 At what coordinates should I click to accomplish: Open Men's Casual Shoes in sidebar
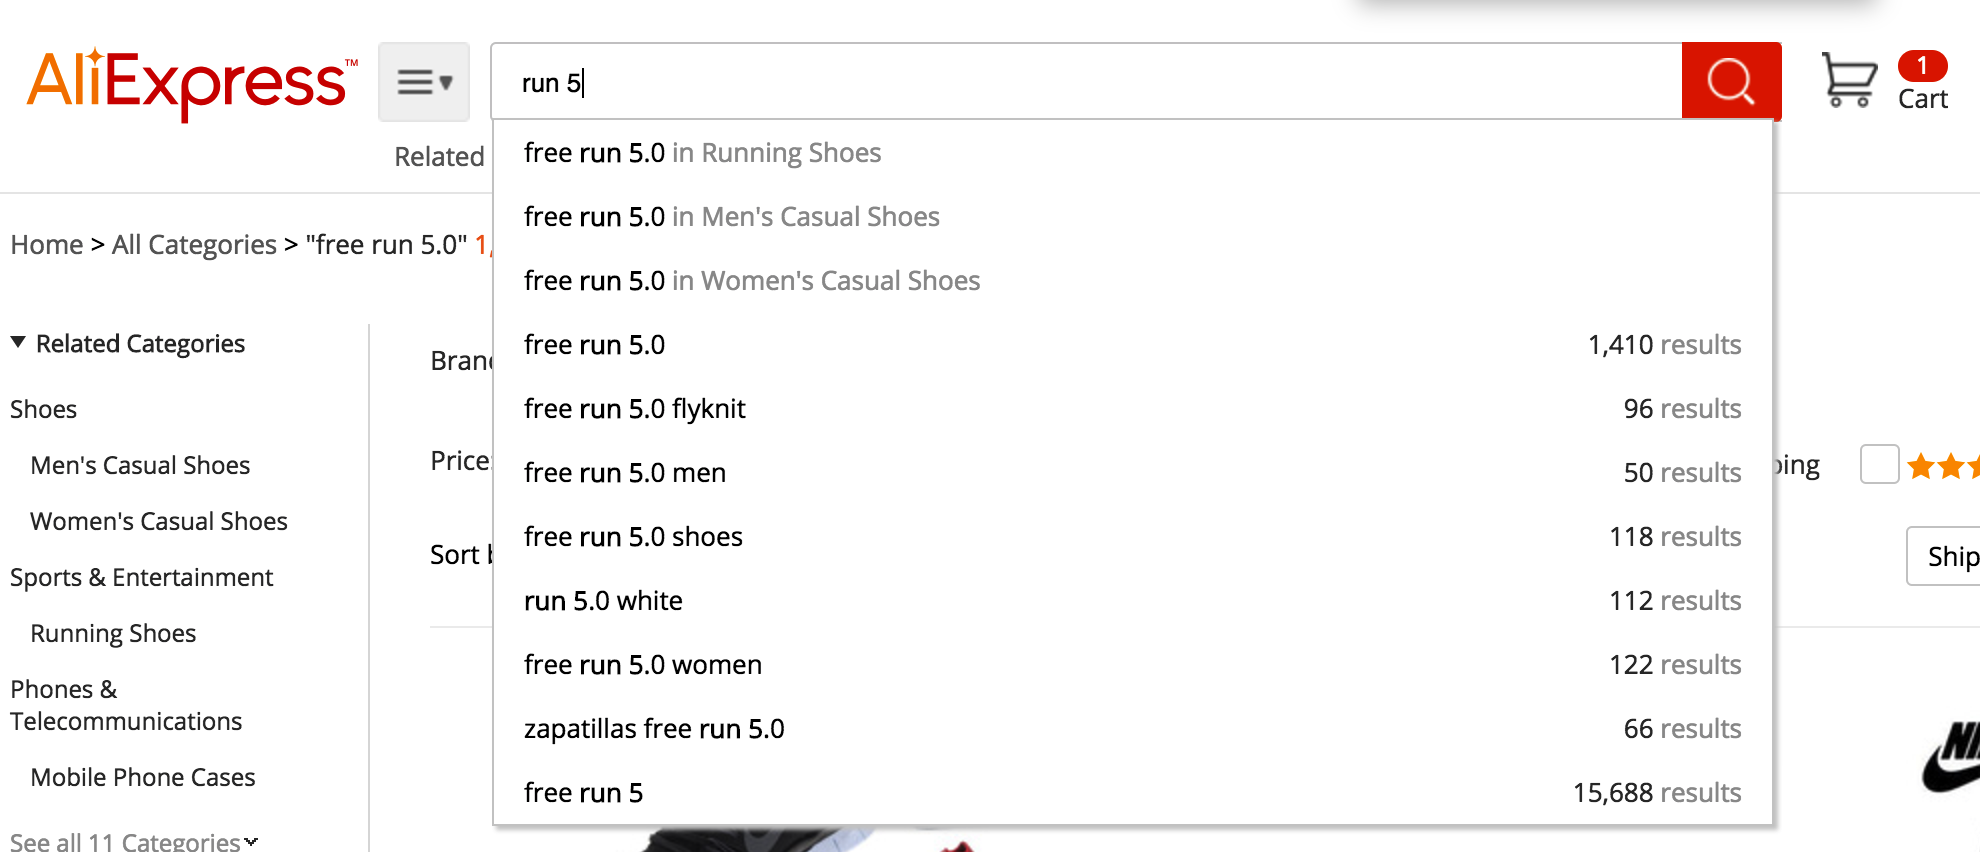coord(140,466)
